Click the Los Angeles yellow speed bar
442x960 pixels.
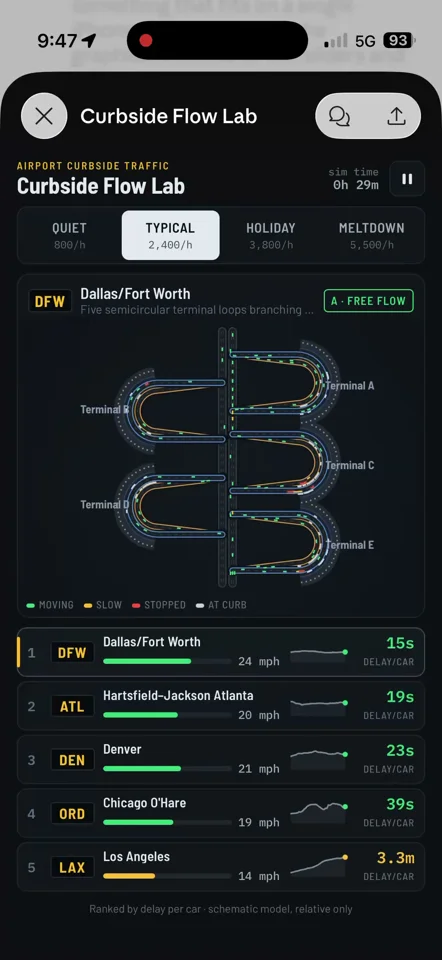click(x=129, y=876)
